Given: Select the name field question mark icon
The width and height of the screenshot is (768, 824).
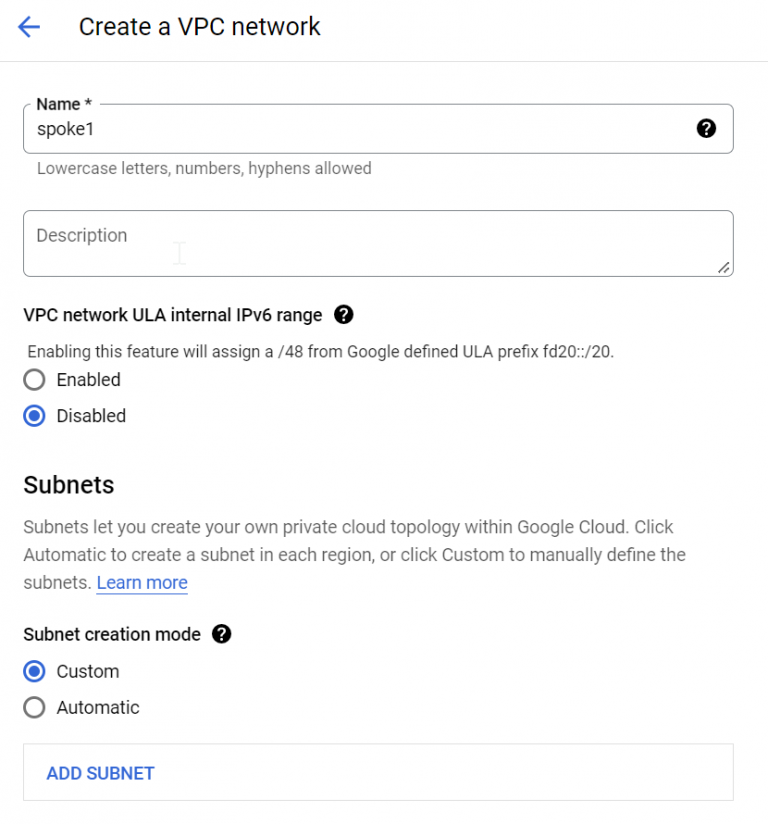Looking at the screenshot, I should point(707,128).
